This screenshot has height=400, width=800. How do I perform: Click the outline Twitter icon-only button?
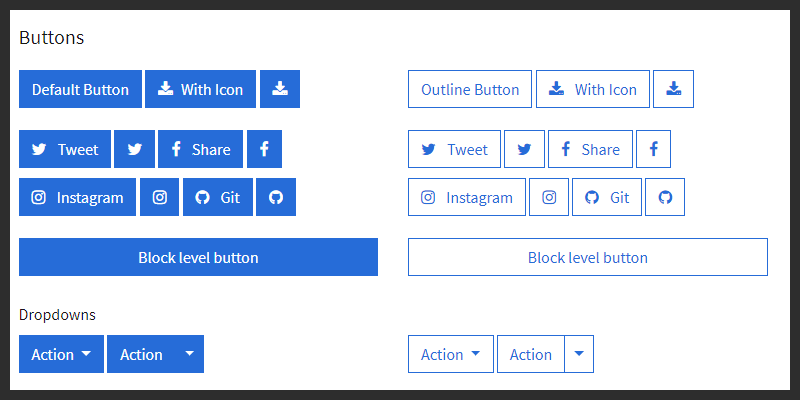(x=524, y=149)
